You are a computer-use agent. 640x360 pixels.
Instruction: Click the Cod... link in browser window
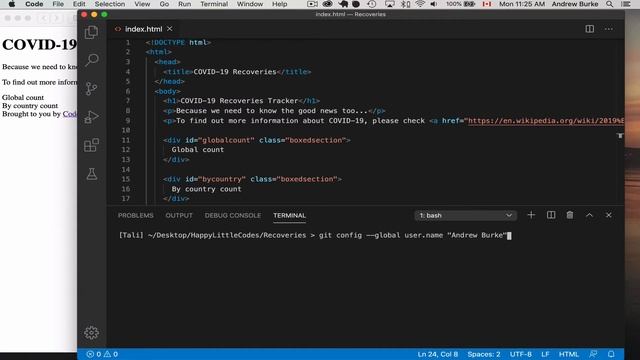coord(70,114)
